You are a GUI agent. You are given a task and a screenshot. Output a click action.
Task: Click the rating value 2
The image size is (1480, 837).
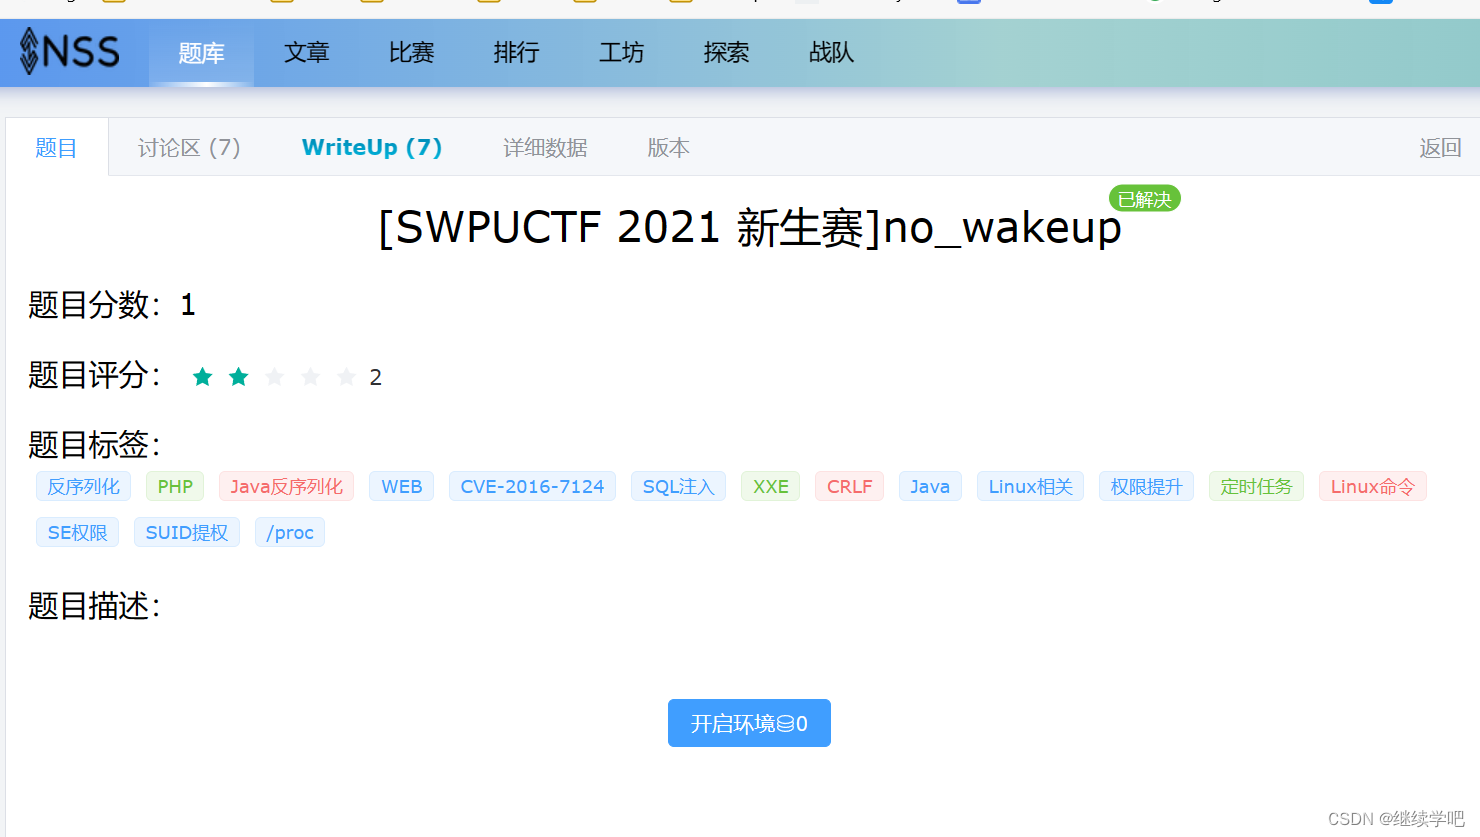(375, 378)
